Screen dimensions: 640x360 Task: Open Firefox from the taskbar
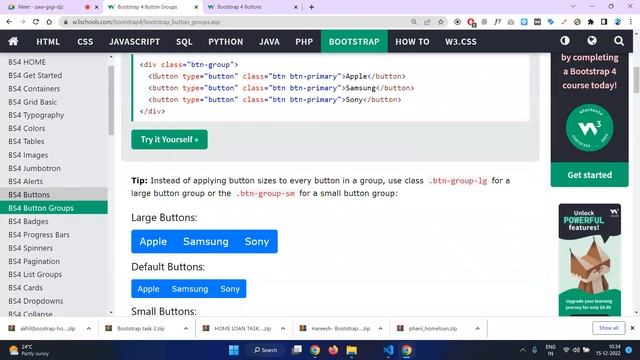[333, 350]
